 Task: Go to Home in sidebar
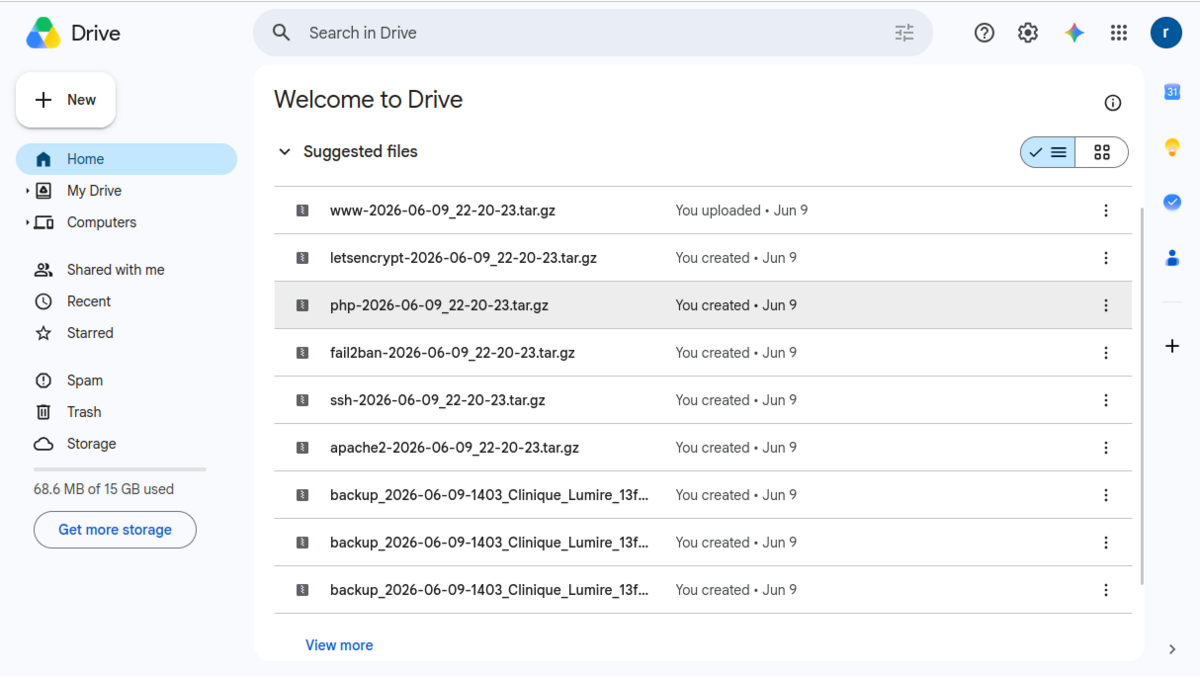coord(126,159)
